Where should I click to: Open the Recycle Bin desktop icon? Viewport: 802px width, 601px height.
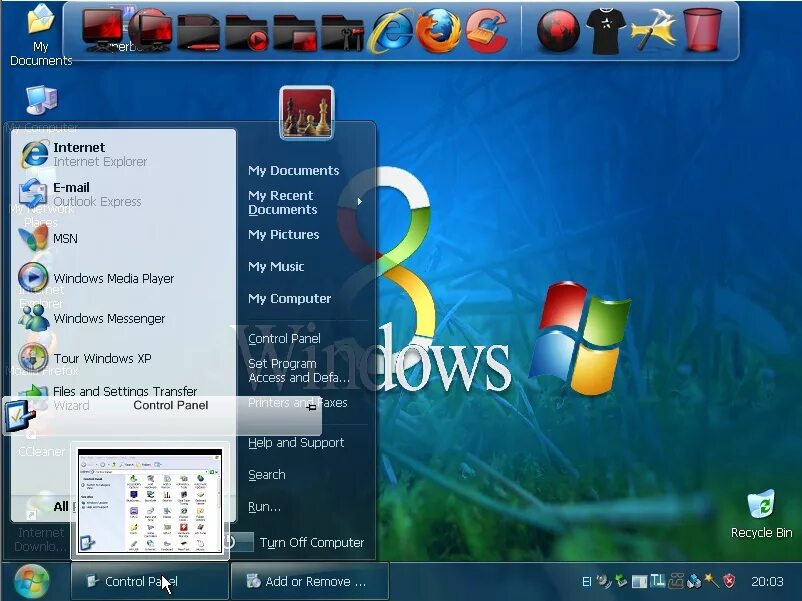761,514
